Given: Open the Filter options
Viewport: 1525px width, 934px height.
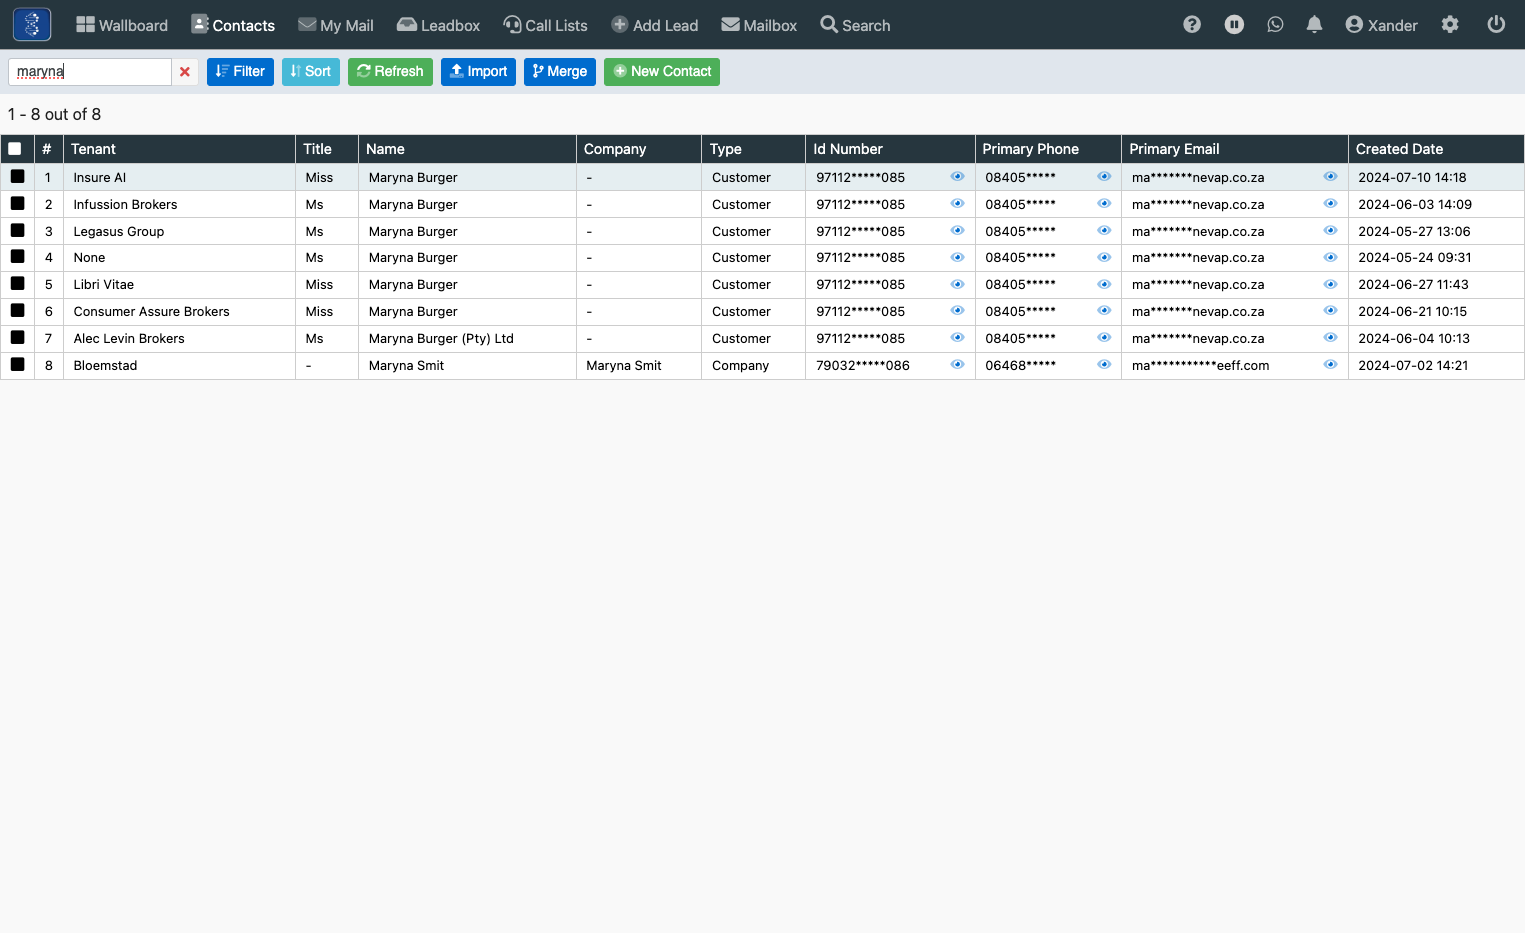Looking at the screenshot, I should coord(240,72).
